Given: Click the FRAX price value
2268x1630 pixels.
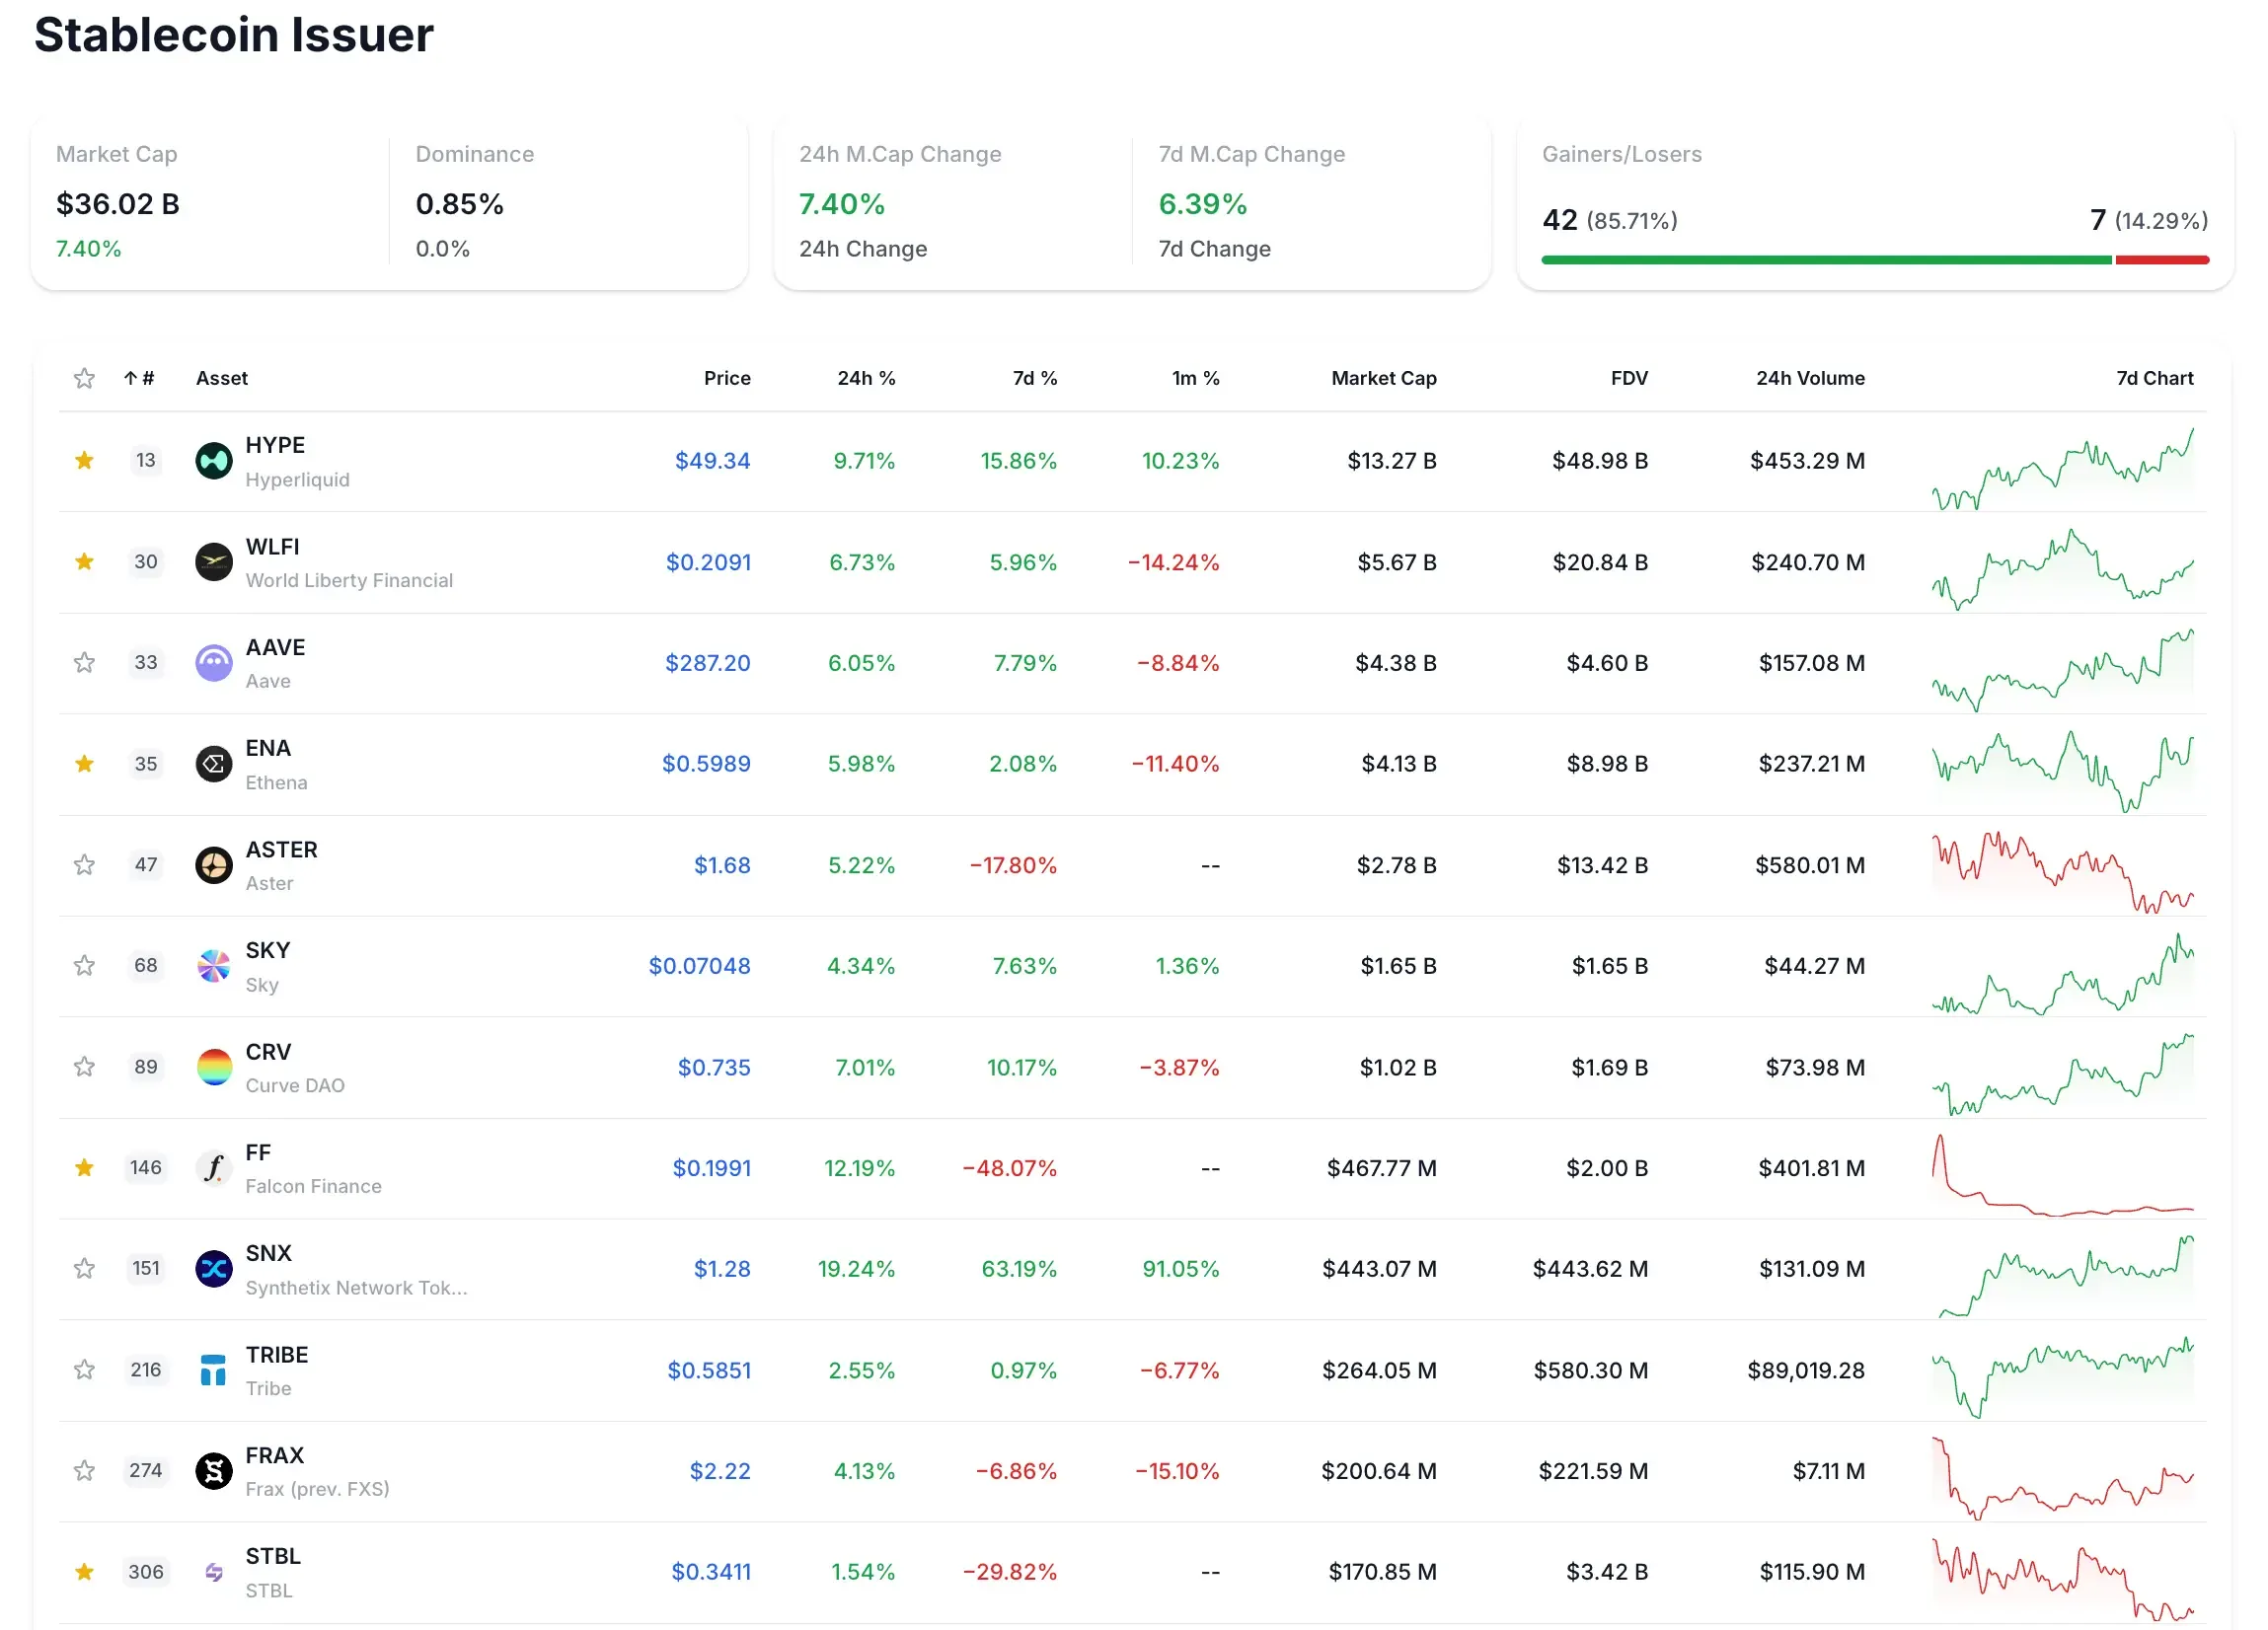Looking at the screenshot, I should [721, 1471].
